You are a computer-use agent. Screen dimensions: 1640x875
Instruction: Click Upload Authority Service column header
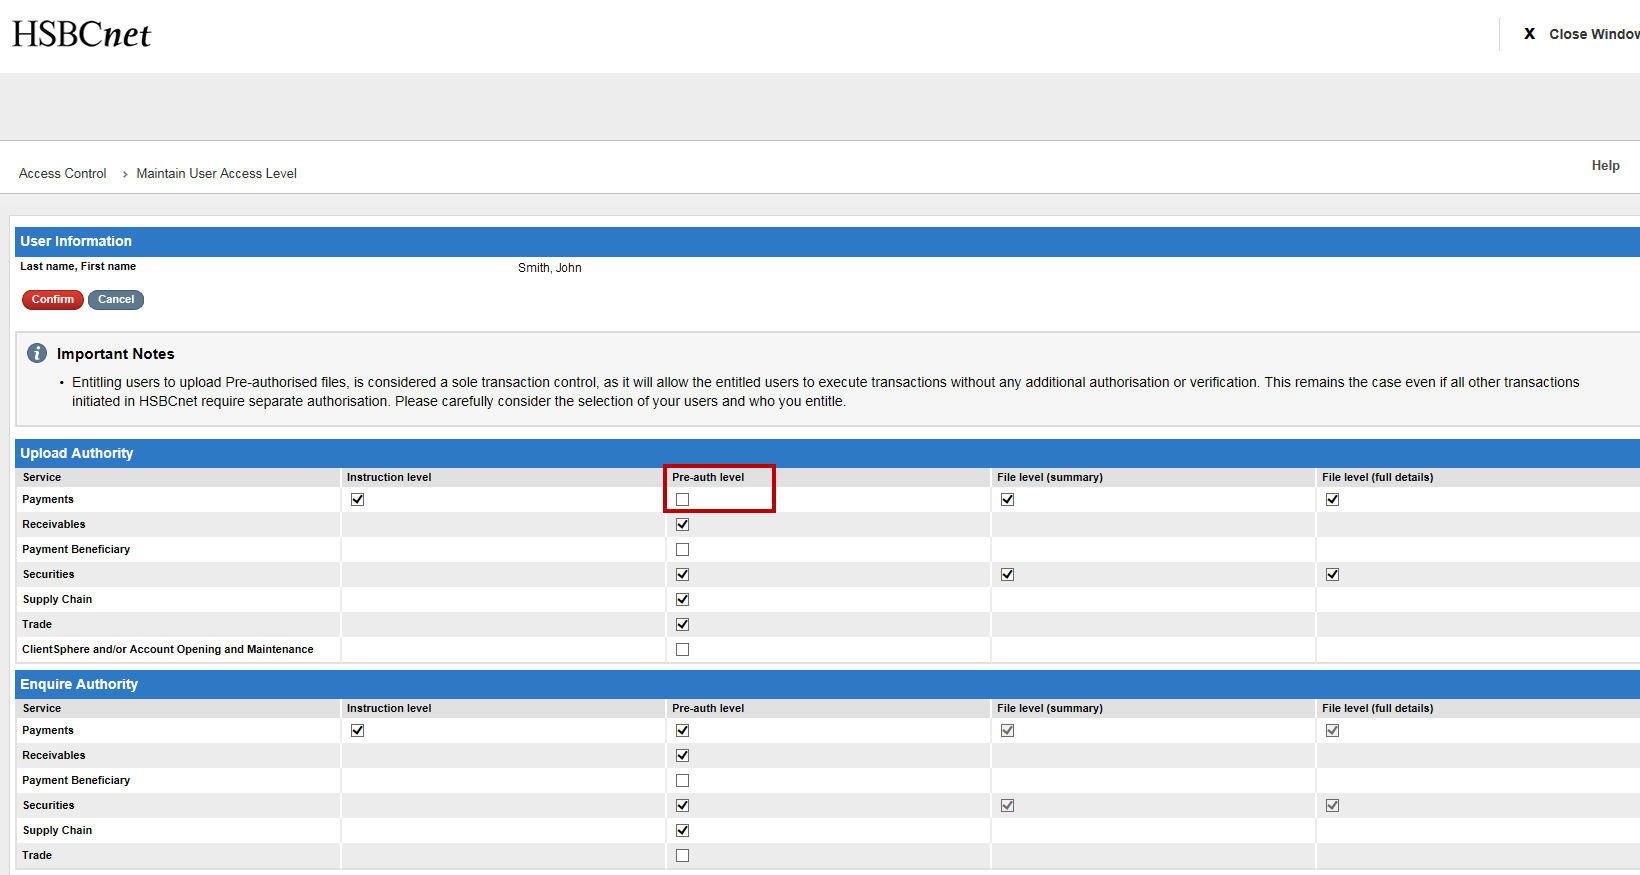click(x=42, y=477)
